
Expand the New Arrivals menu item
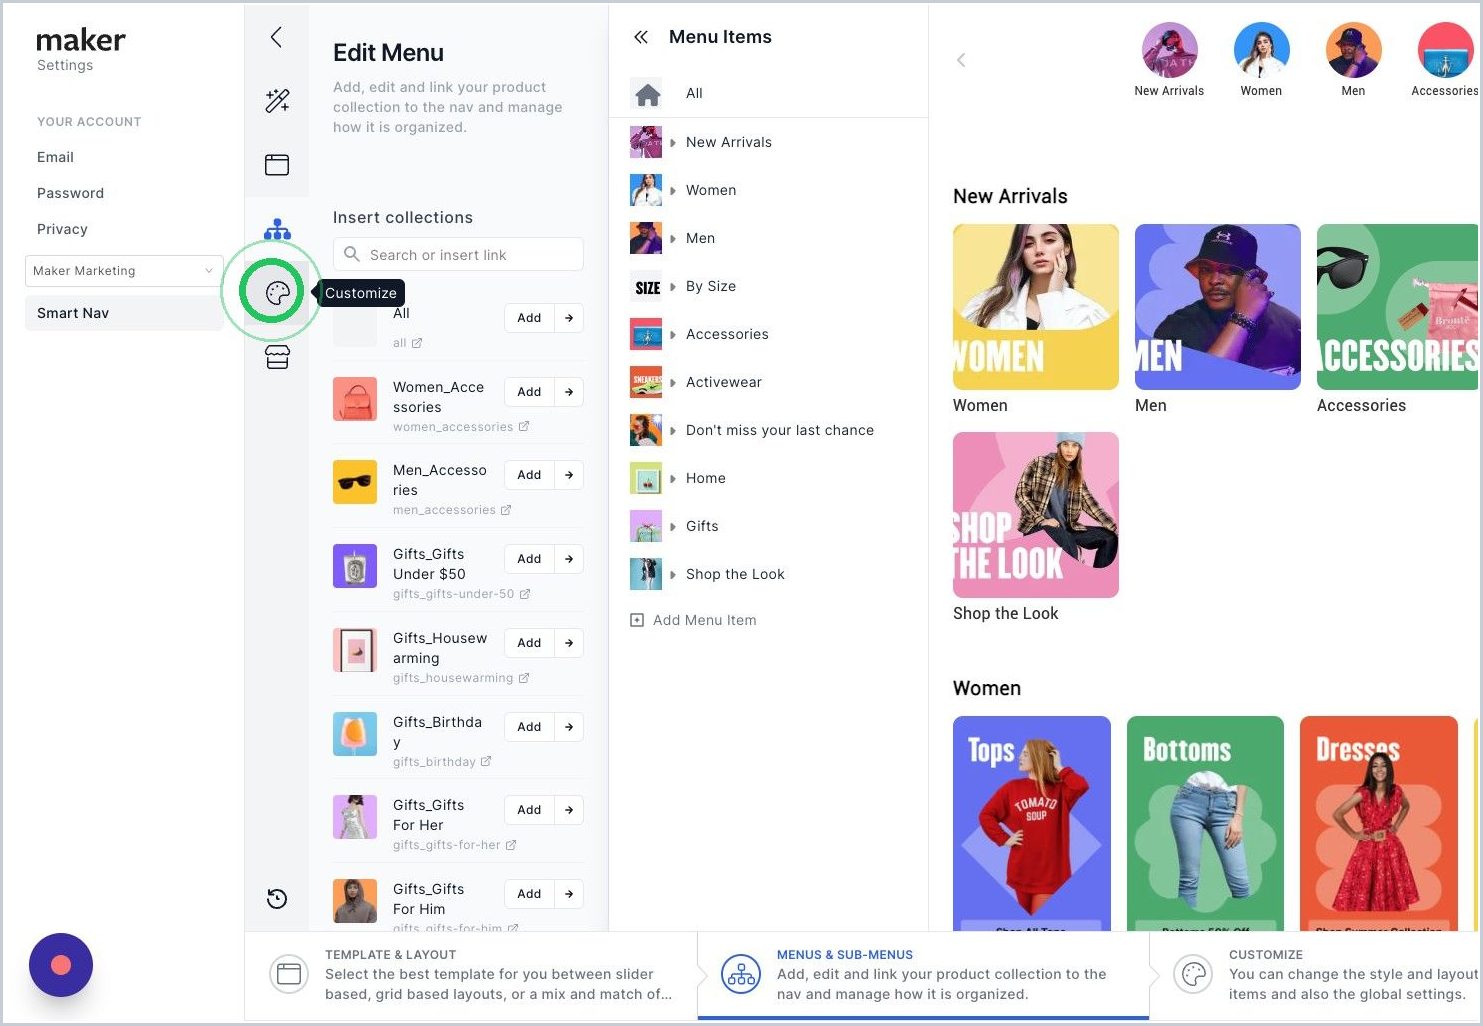[673, 143]
